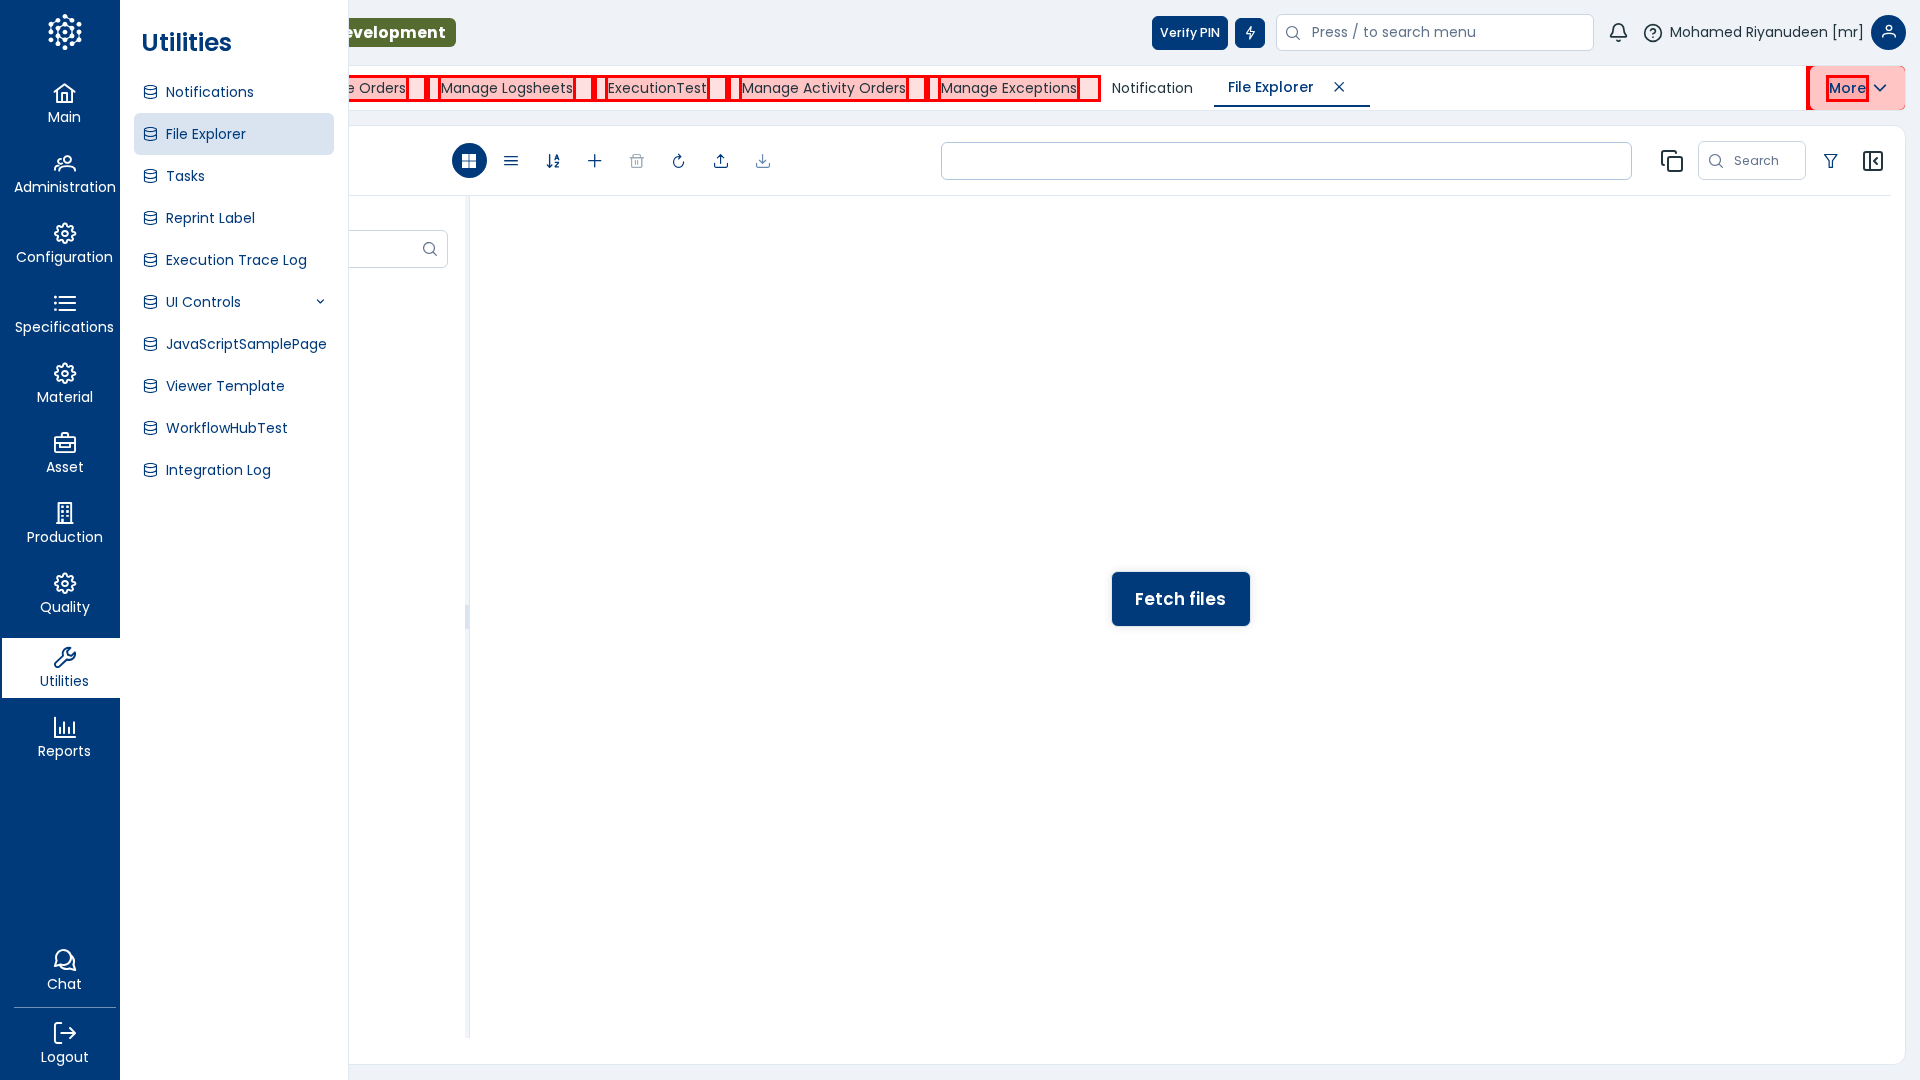Click the plus icon to add new
Screen dimensions: 1920x1080
pos(595,161)
